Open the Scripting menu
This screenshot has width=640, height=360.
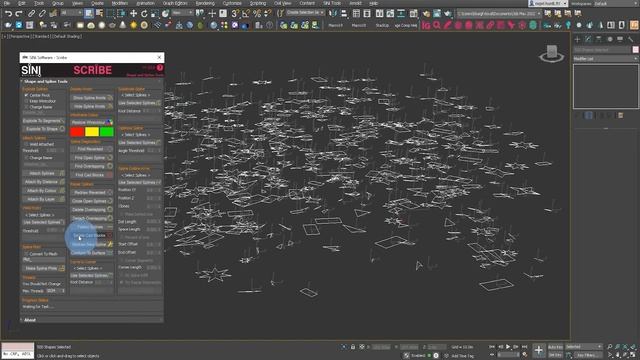(x=258, y=3)
